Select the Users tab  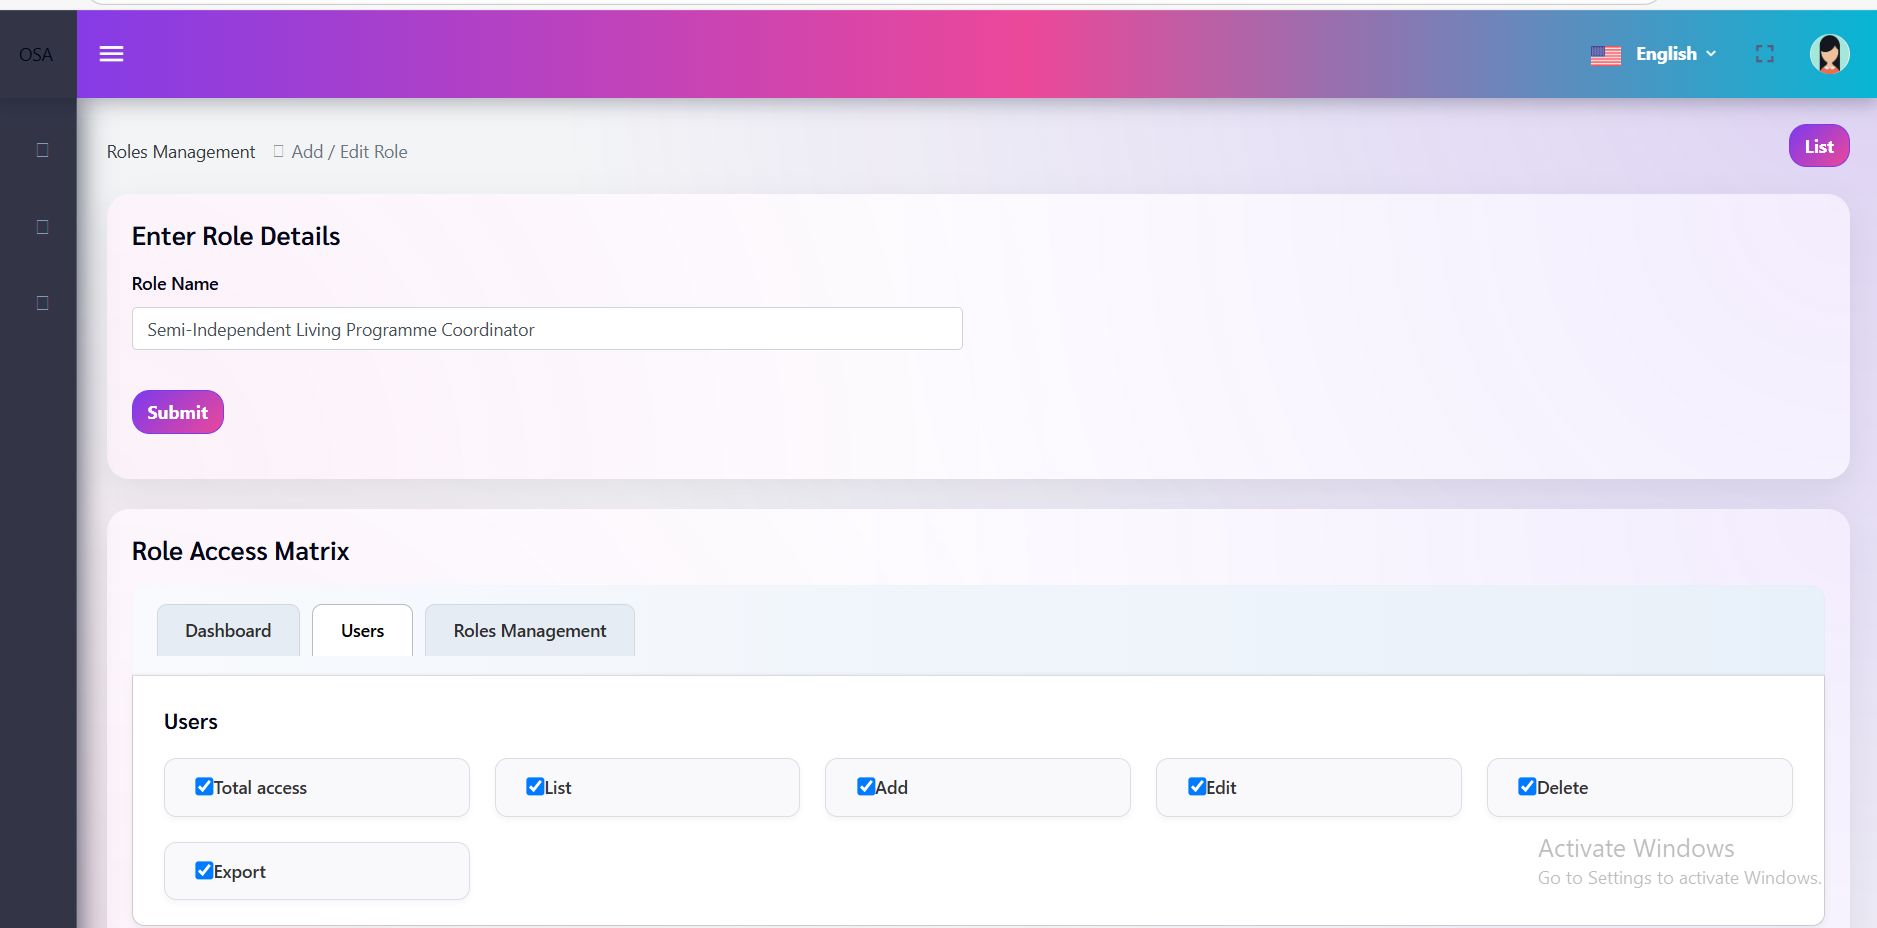(362, 630)
